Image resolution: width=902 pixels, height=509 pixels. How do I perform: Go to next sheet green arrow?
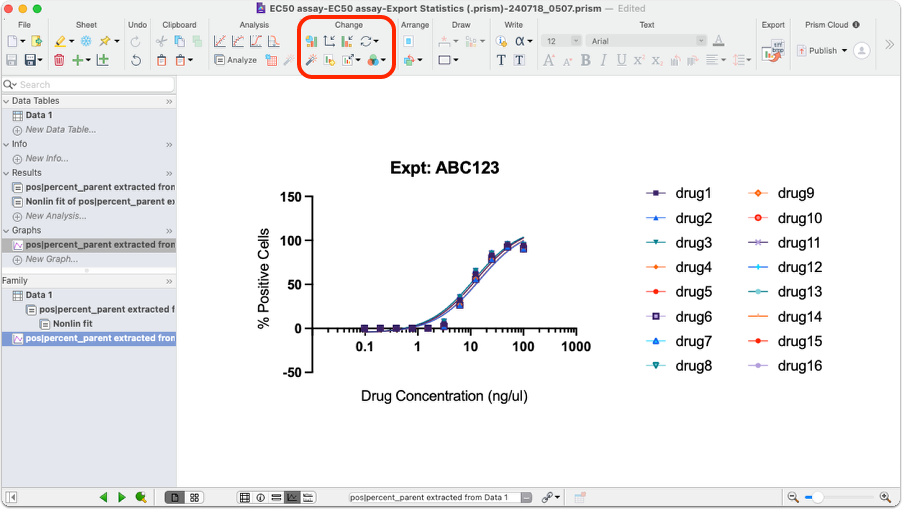[x=122, y=497]
